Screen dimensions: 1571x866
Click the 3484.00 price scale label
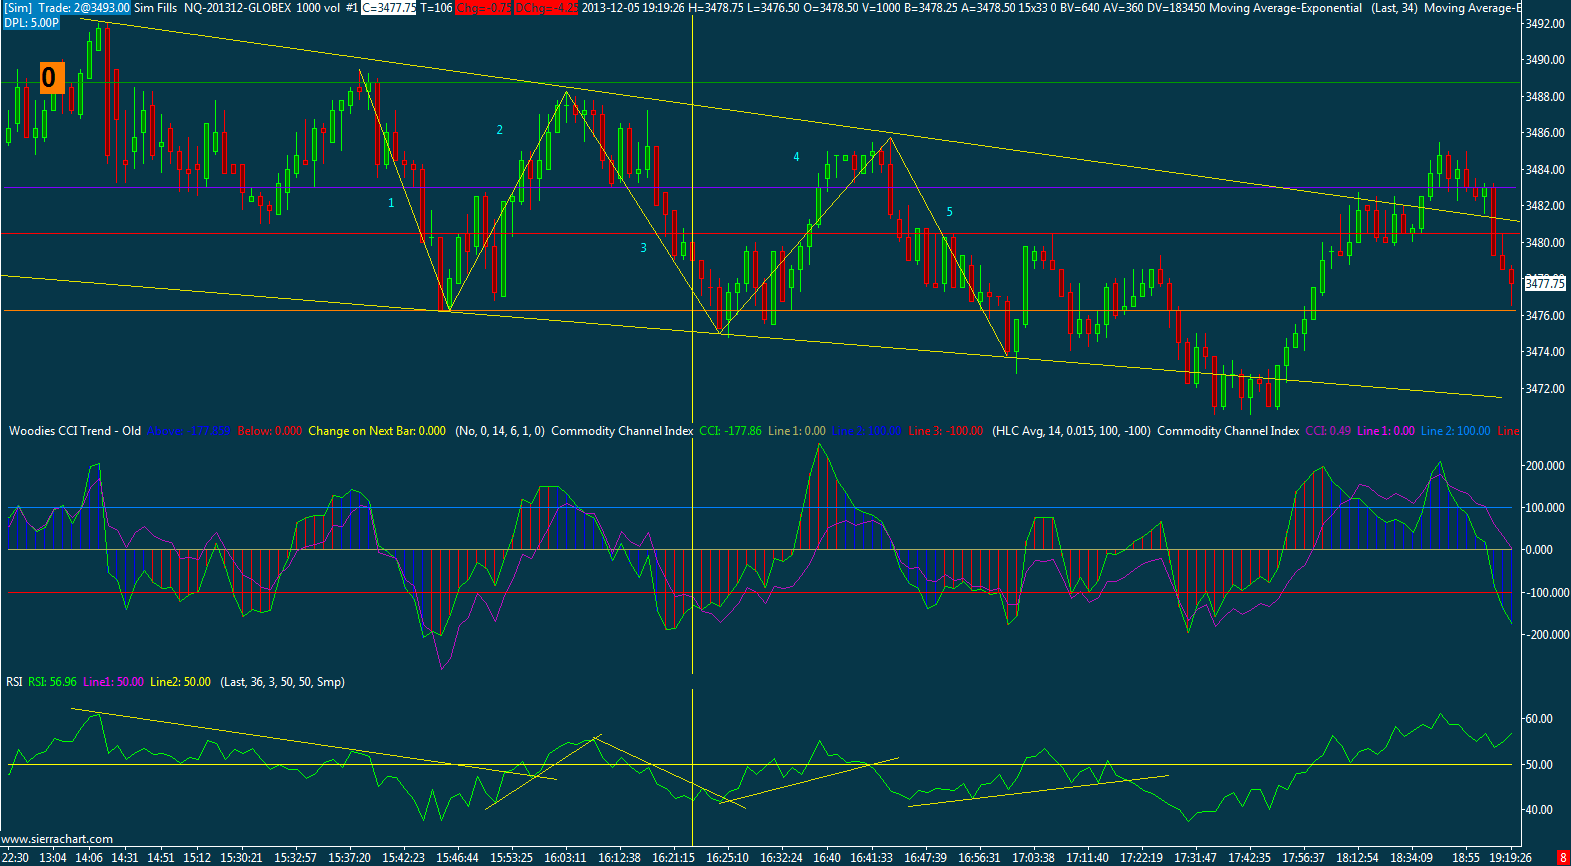click(1545, 170)
